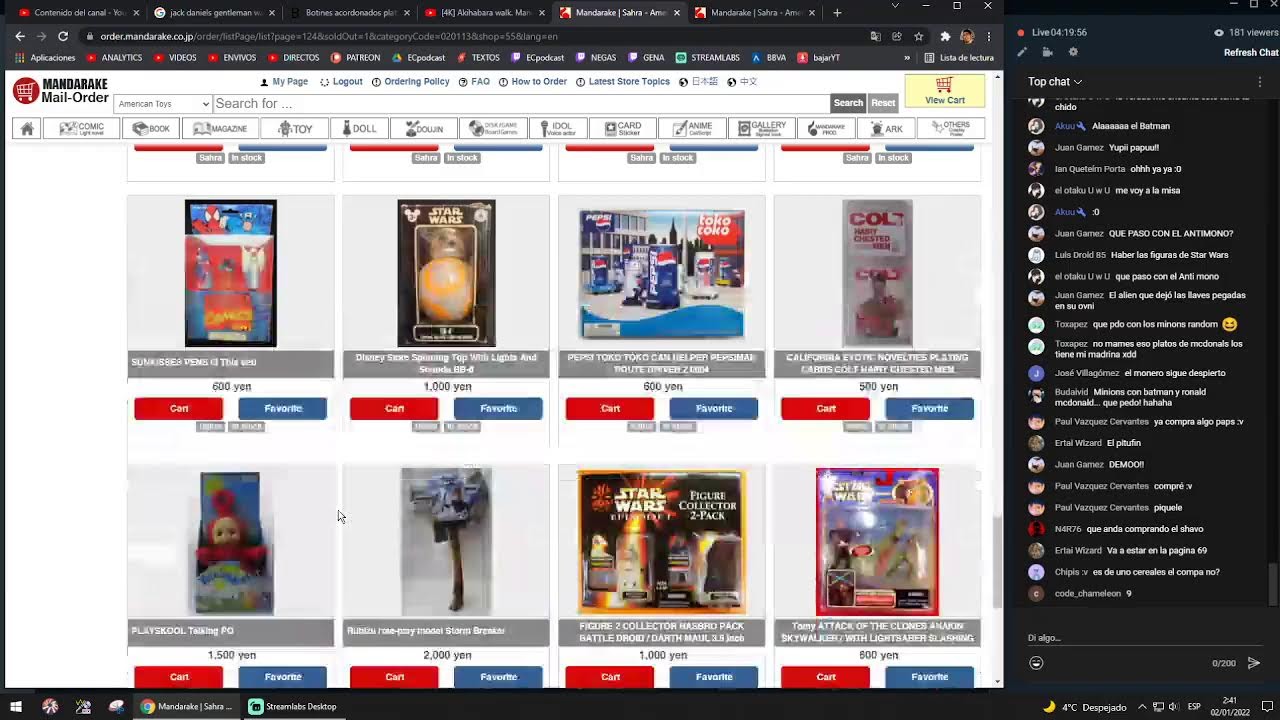Open the TOY category
Screen dimensions: 1280x720
(295, 128)
